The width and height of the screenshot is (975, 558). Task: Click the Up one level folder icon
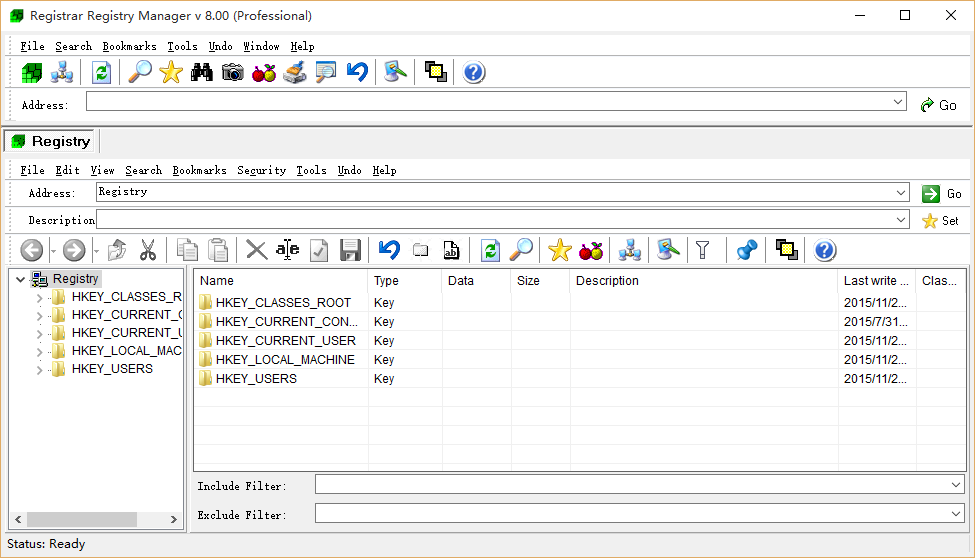click(x=117, y=250)
